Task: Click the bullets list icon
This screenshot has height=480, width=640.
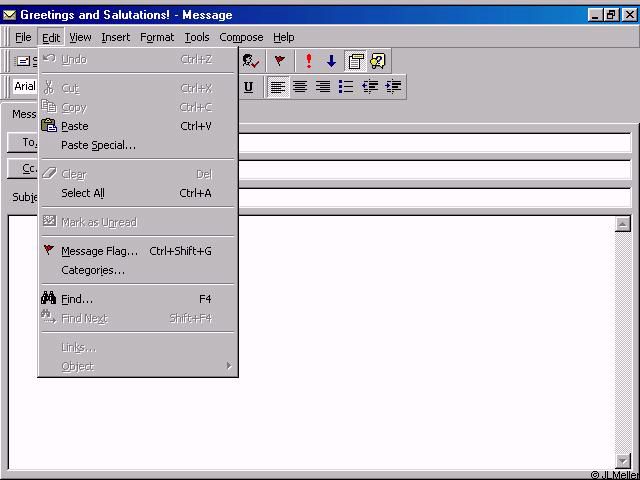Action: click(x=346, y=87)
